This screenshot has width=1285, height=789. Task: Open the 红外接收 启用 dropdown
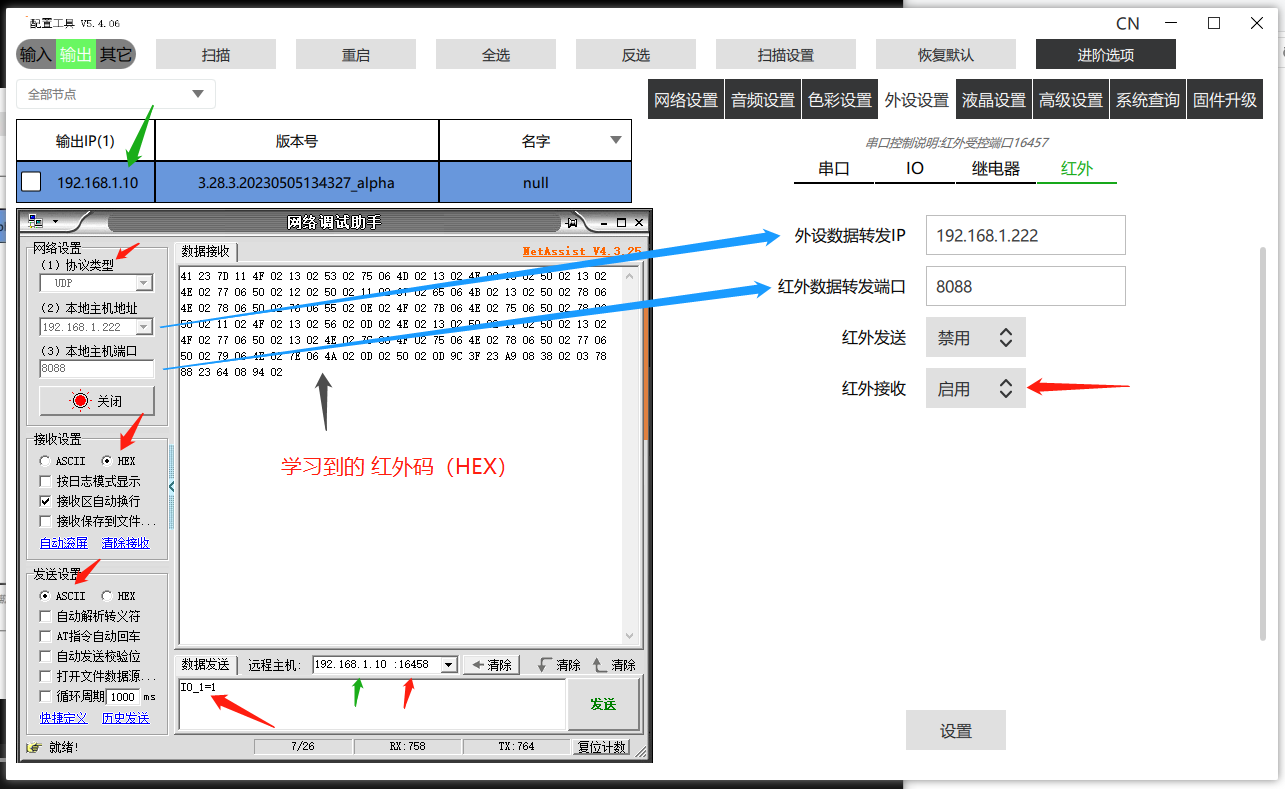(975, 389)
